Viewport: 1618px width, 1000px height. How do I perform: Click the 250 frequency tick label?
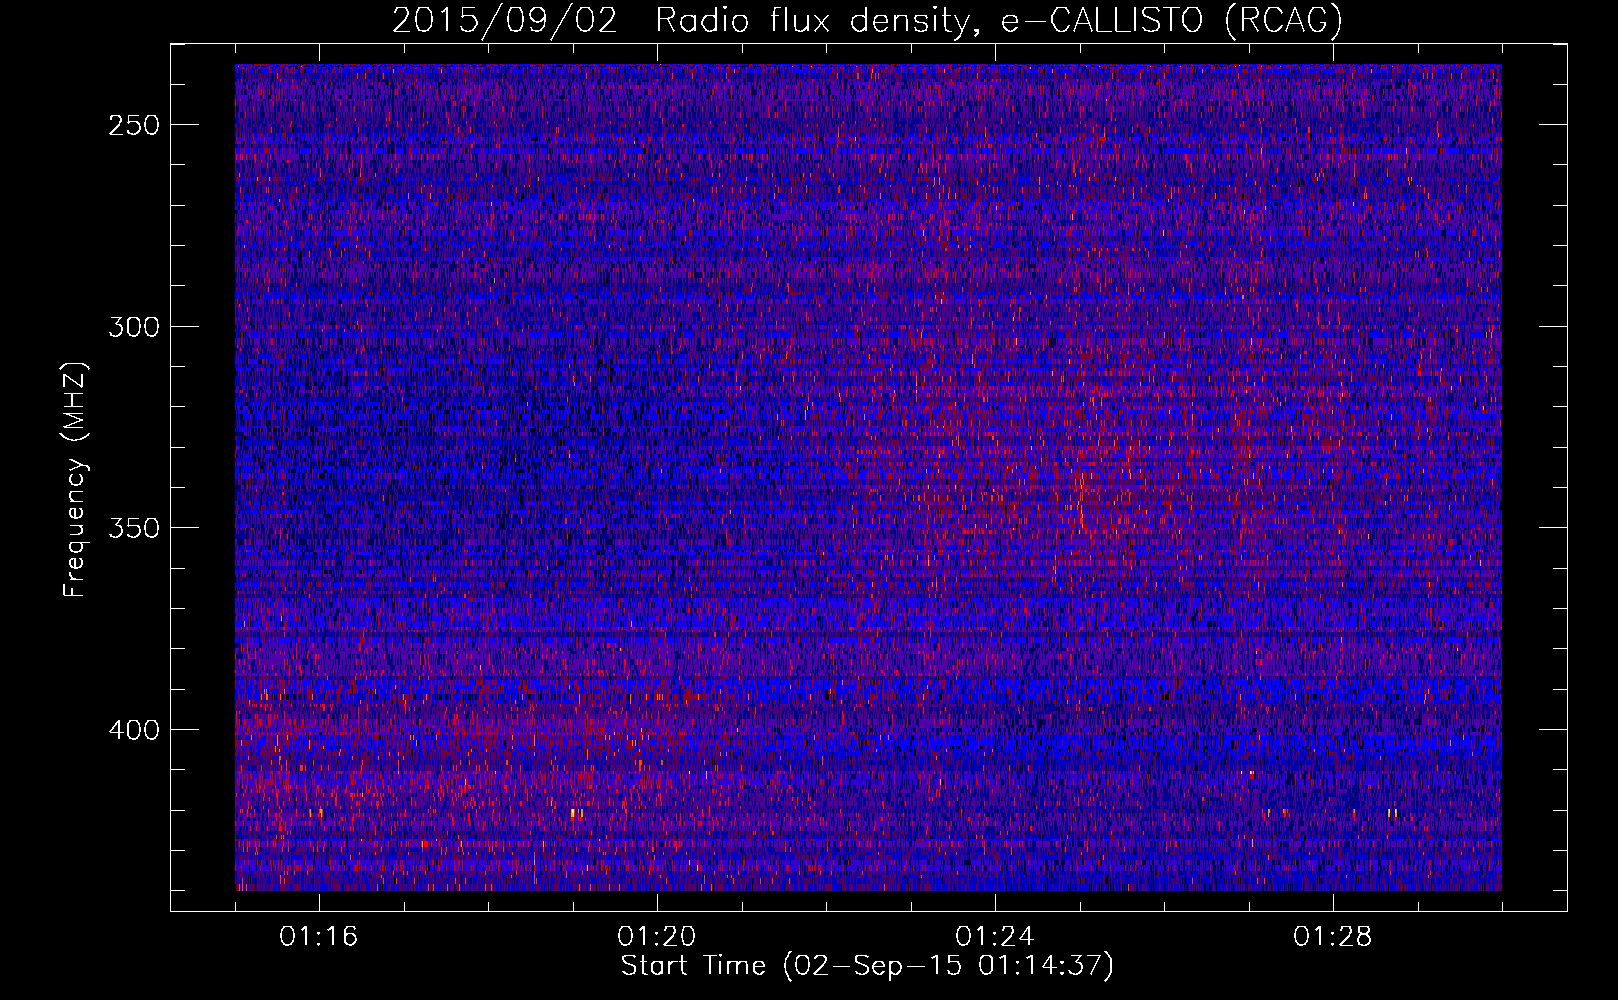(134, 125)
